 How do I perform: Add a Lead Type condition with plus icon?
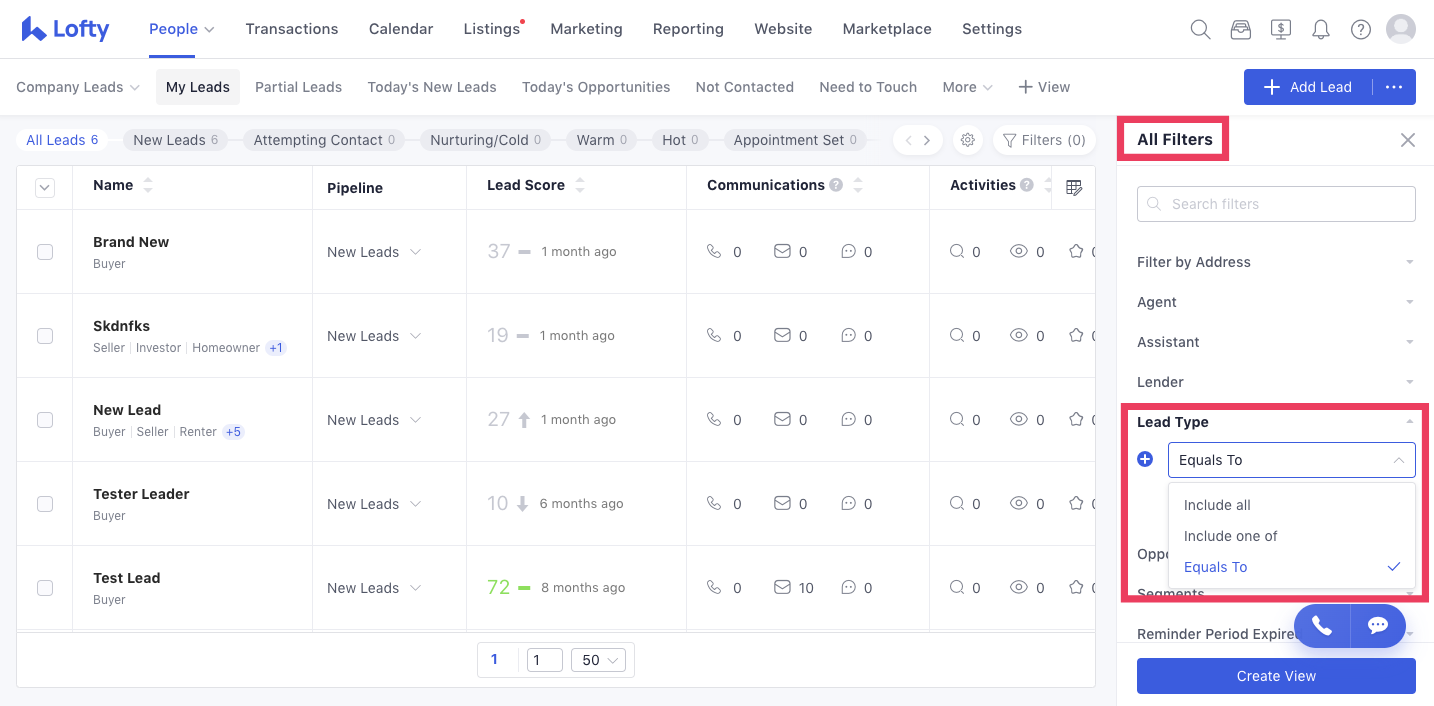[1146, 459]
